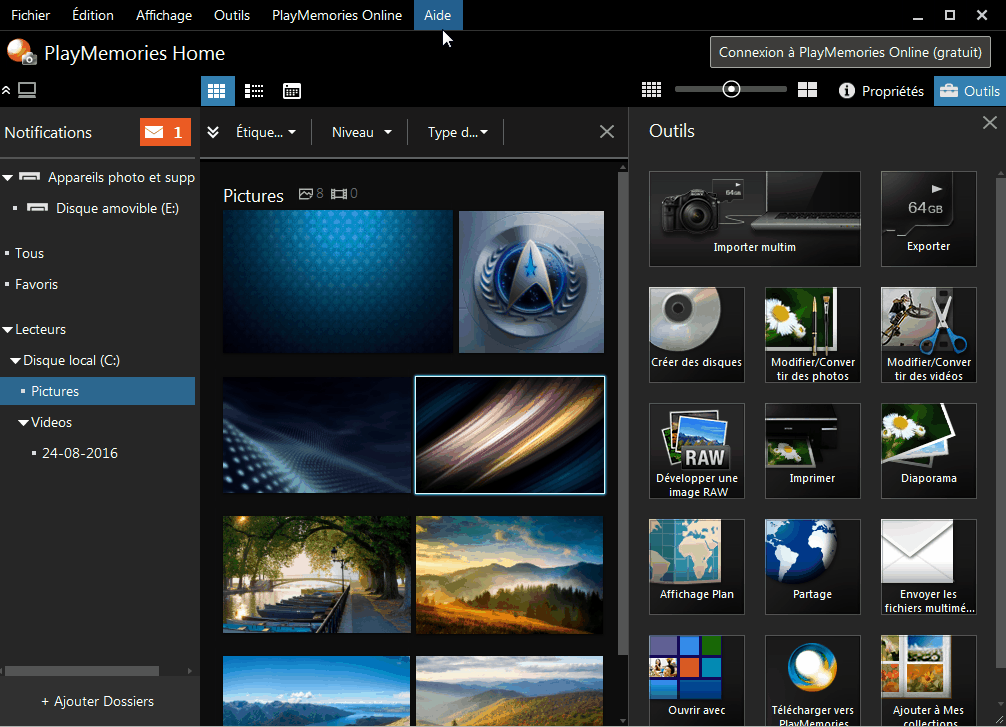Select the sunset mountain meadow thumbnail
Viewport: 1006px width, 727px height.
509,574
